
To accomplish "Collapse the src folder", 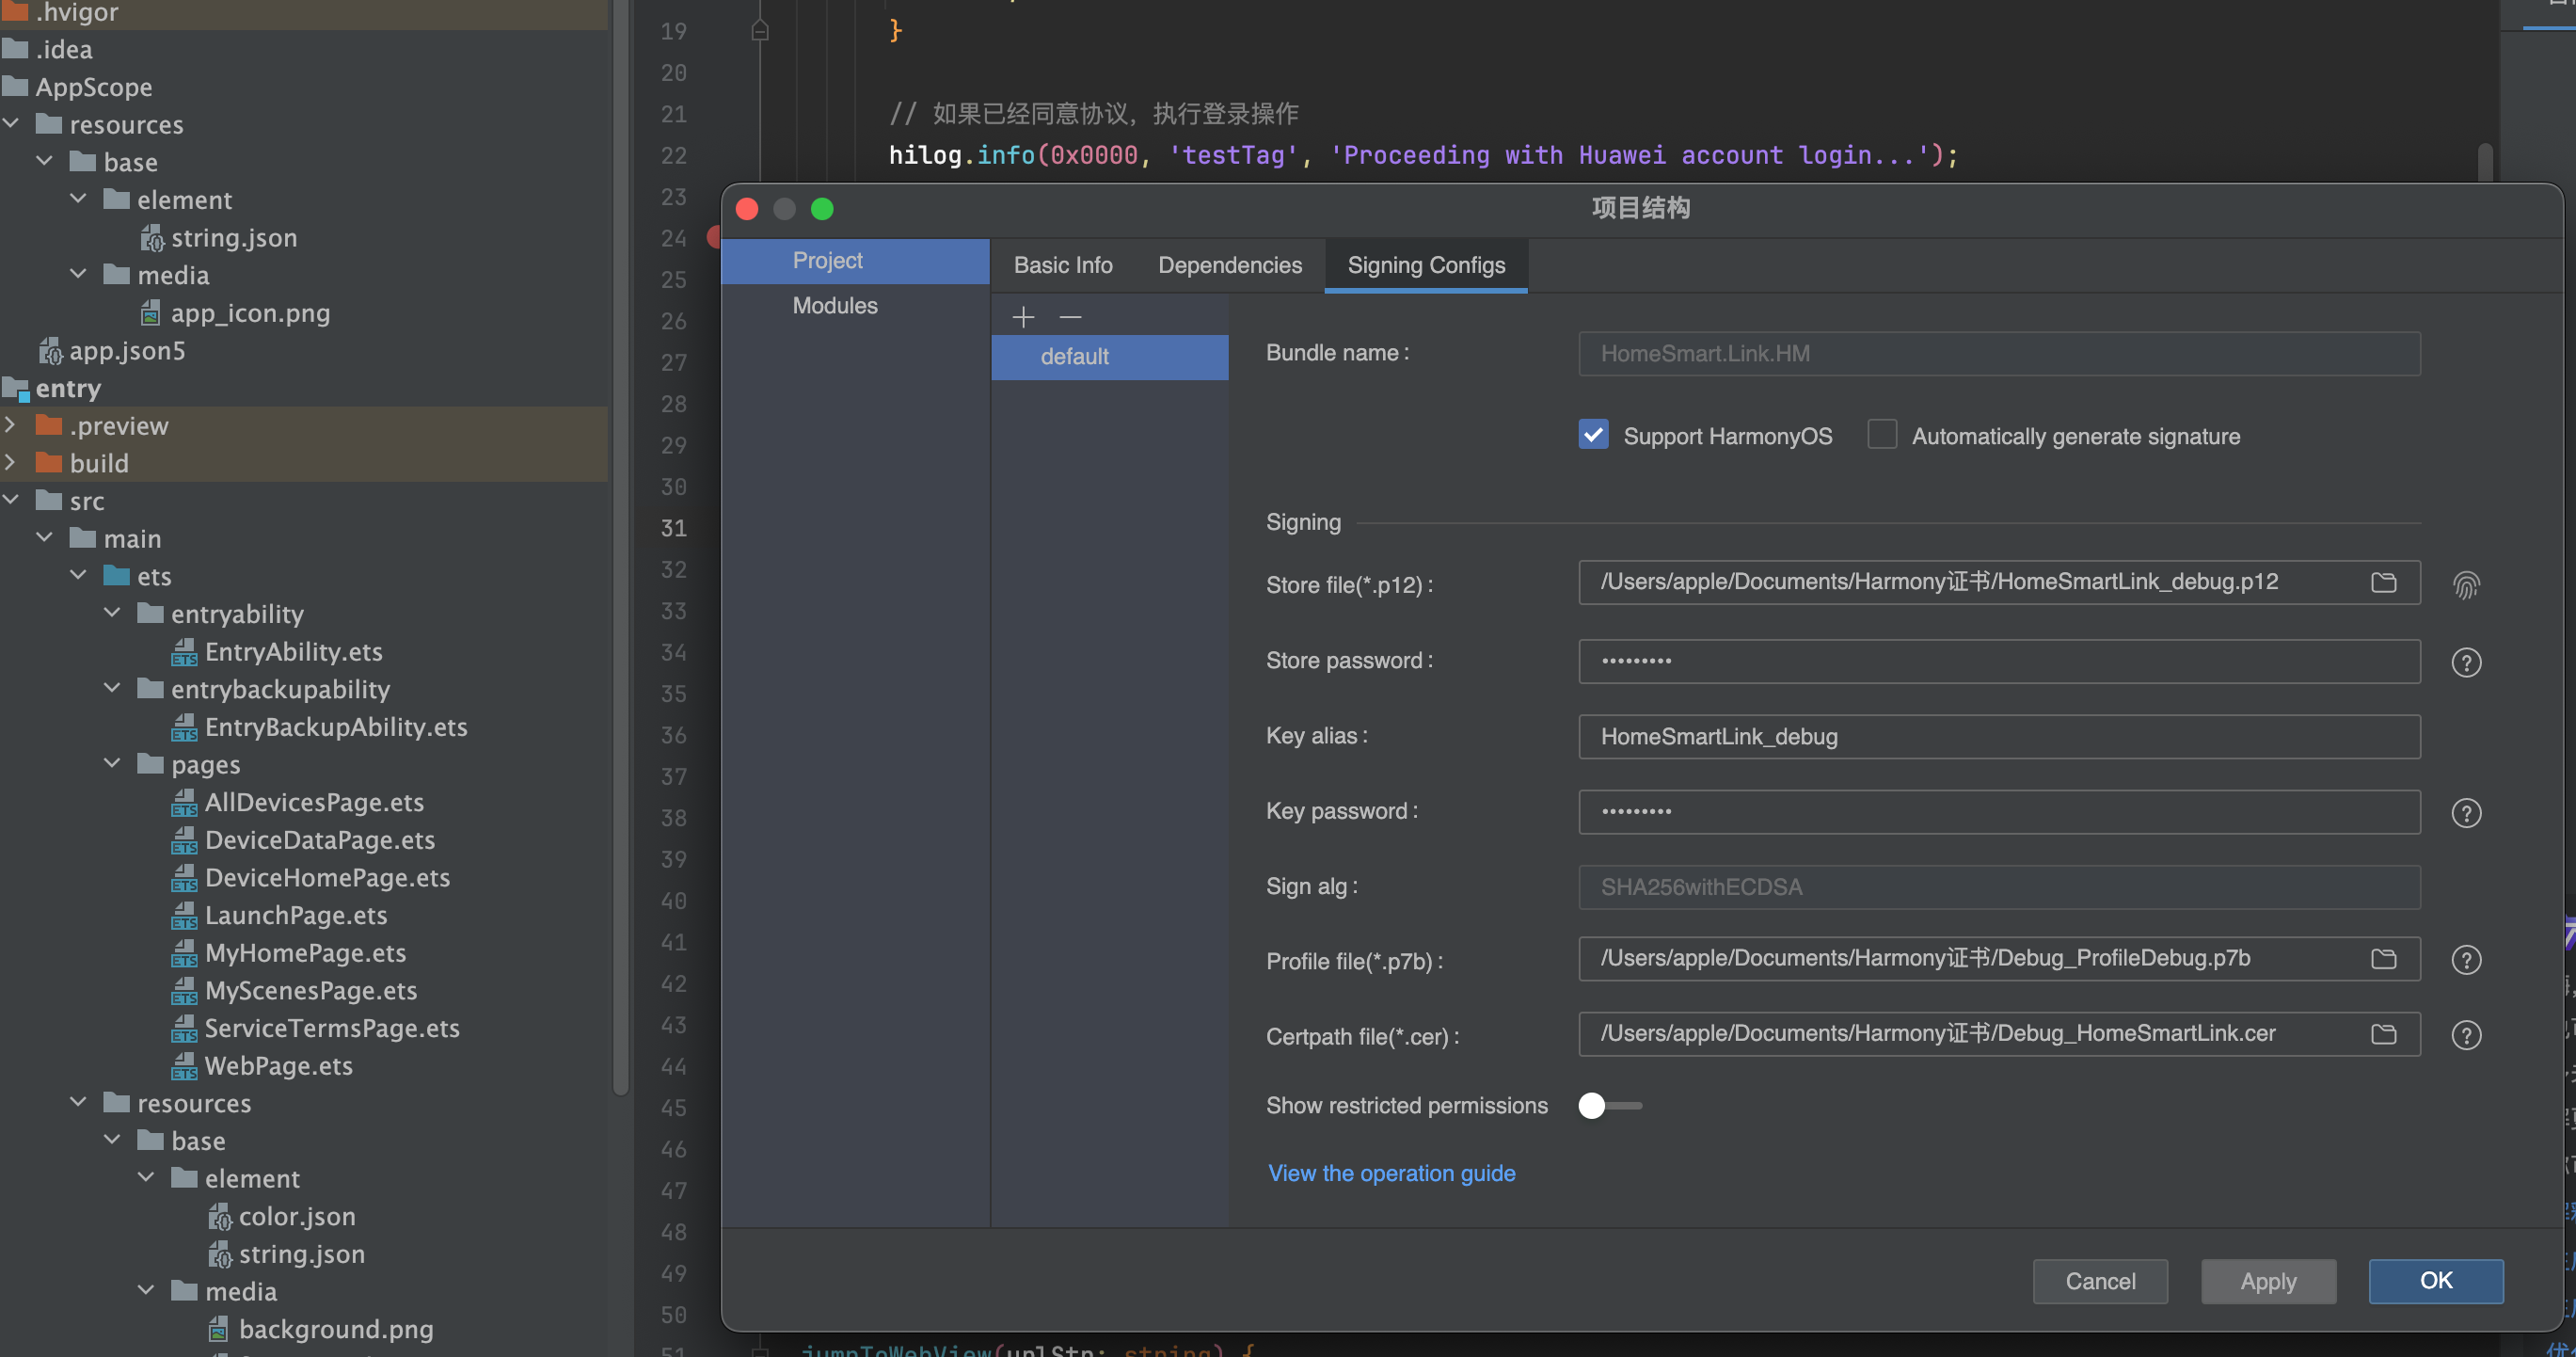I will point(11,499).
